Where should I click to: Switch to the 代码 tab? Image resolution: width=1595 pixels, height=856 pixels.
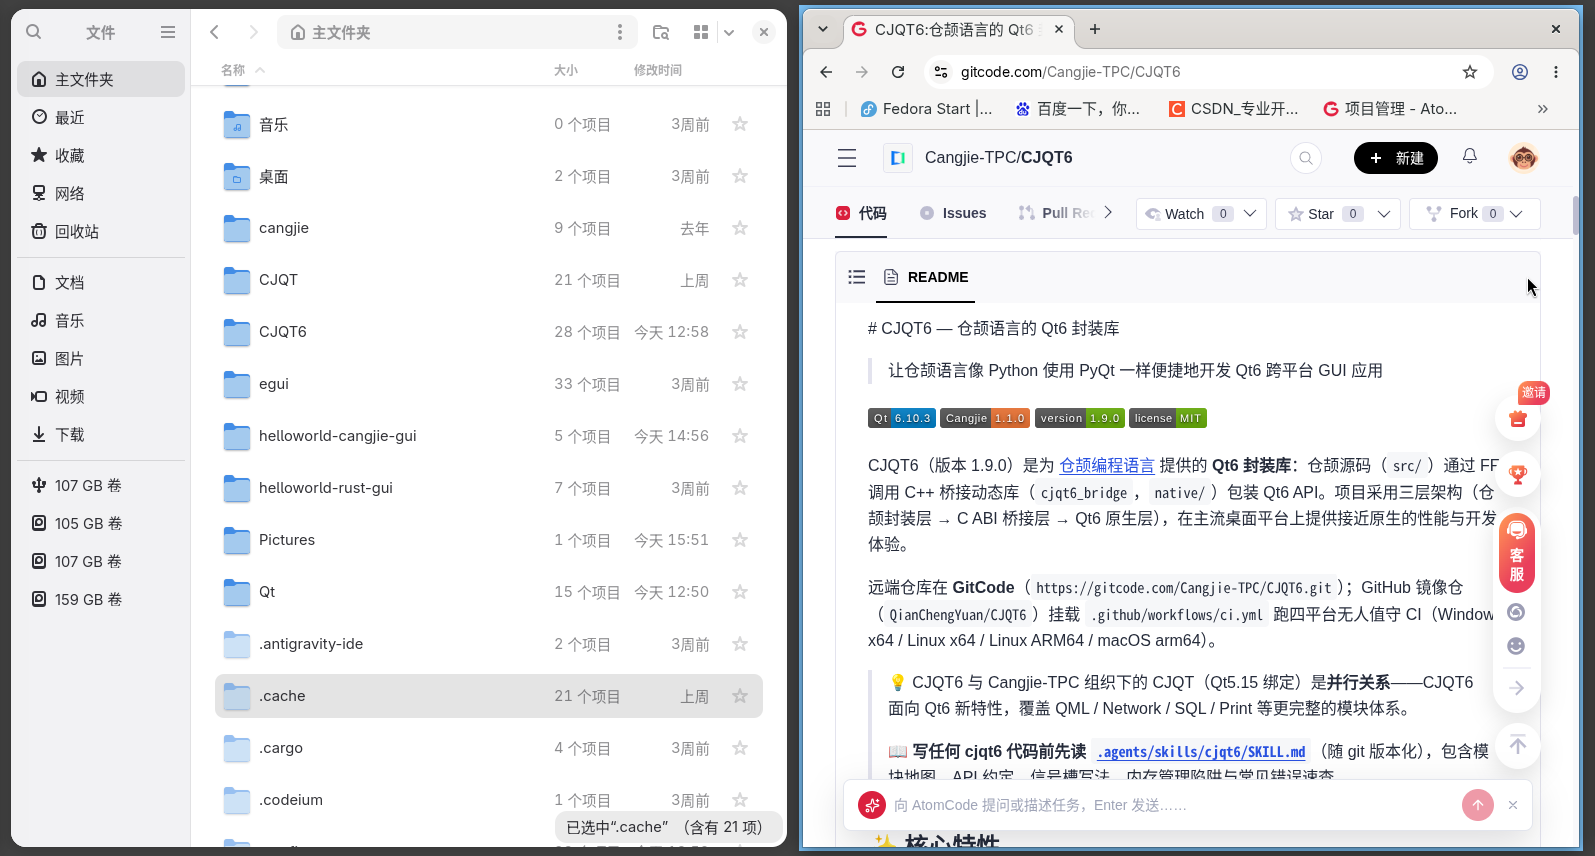pos(861,213)
